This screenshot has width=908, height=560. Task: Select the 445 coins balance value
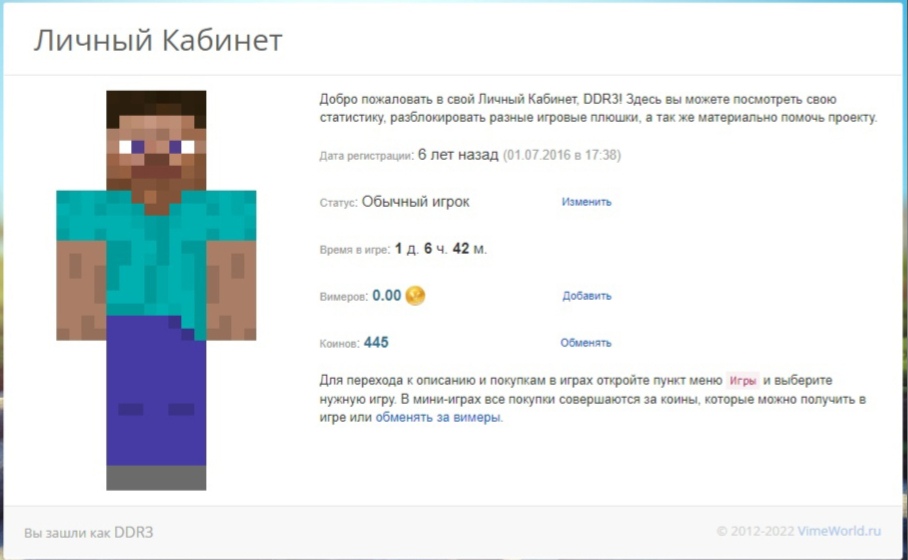pos(376,343)
